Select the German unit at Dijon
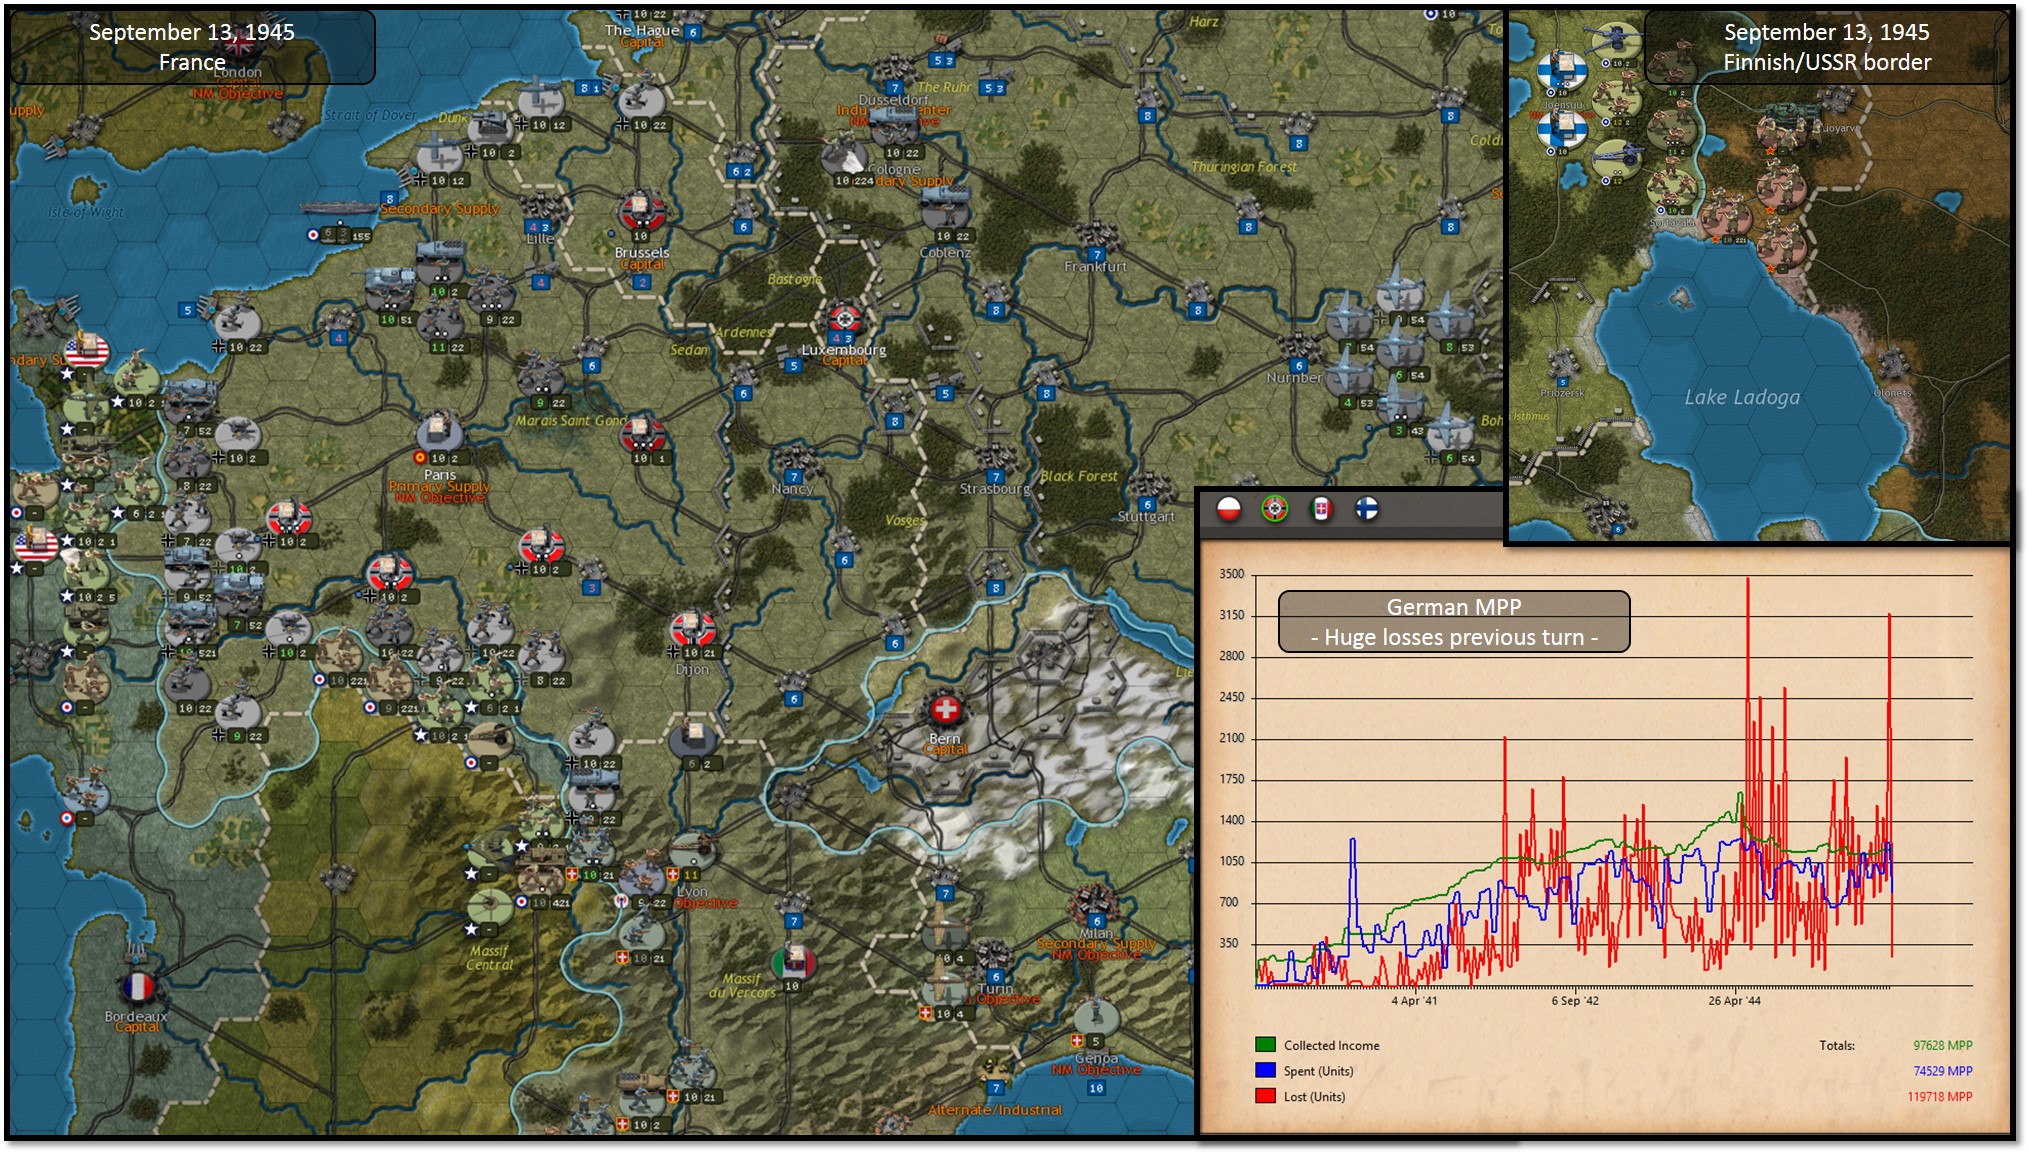The height and width of the screenshot is (1154, 2029). coord(692,630)
